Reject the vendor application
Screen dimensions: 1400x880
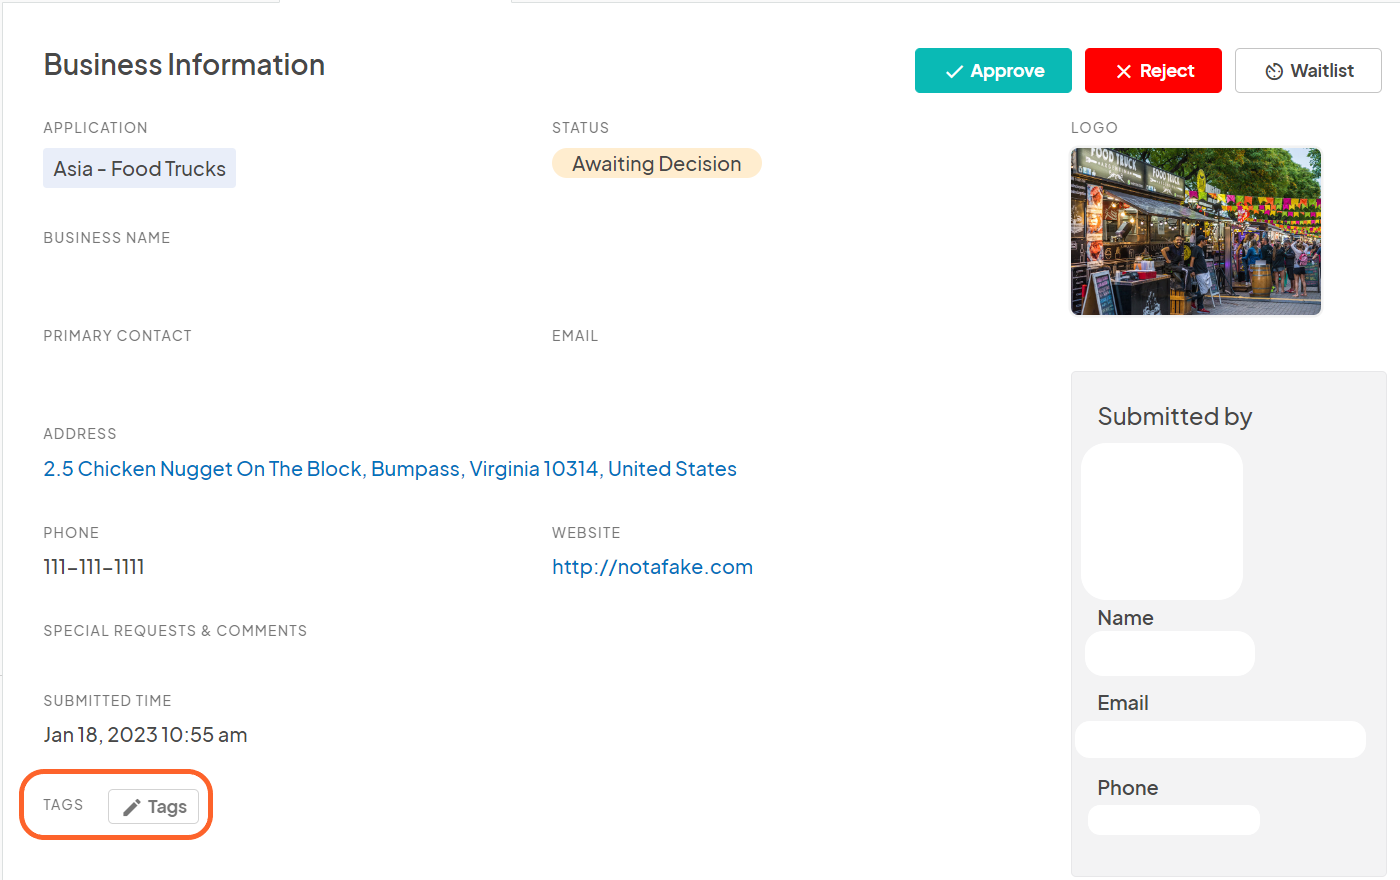pyautogui.click(x=1153, y=71)
